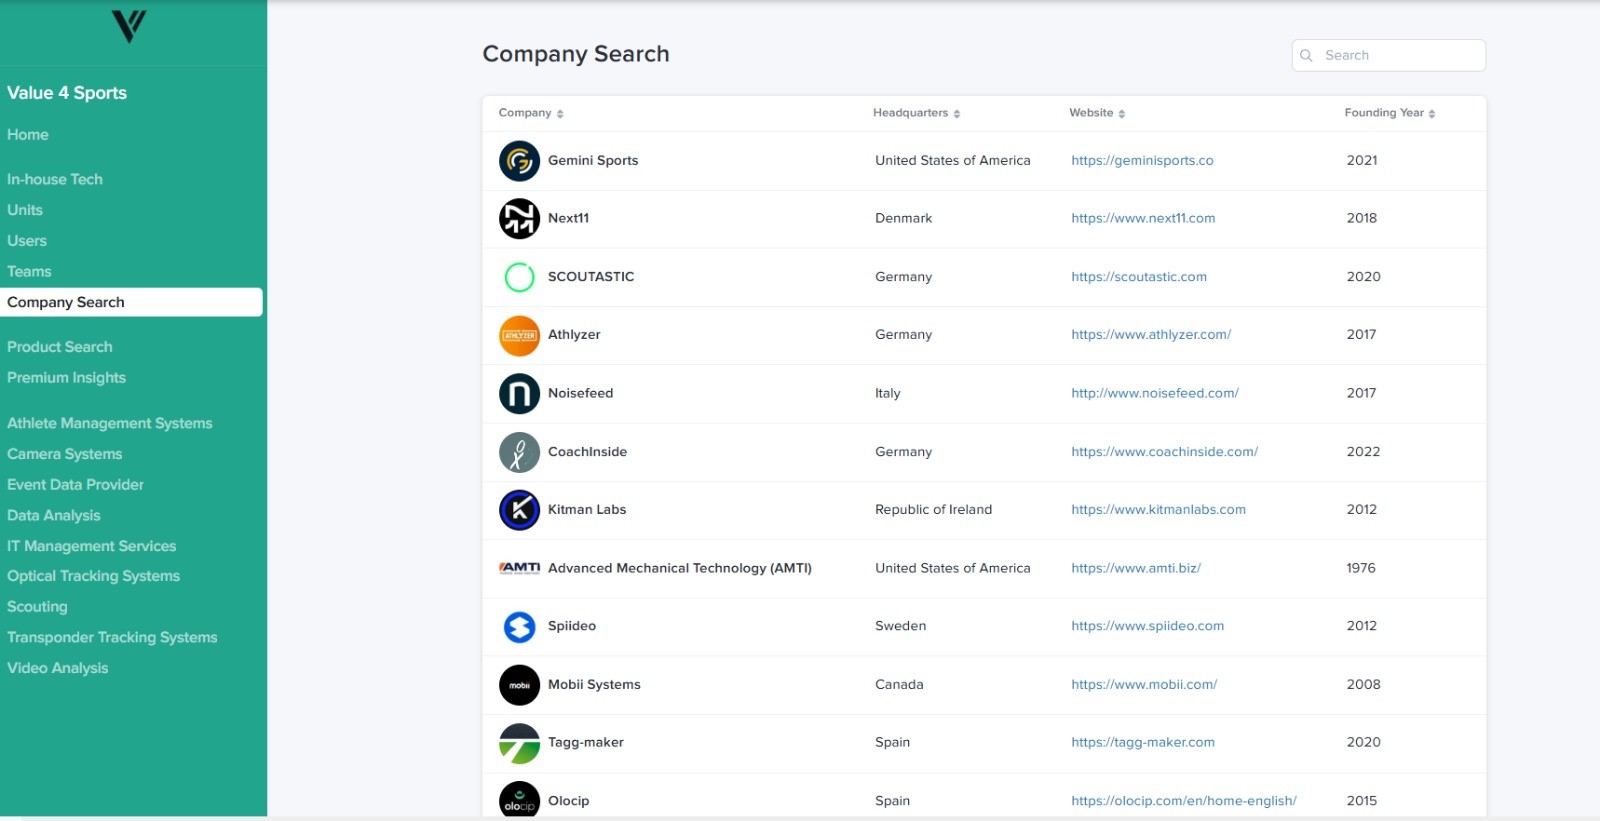Screen dimensions: 1600x821
Task: Click the Tagg-maker logo
Action: 519,743
